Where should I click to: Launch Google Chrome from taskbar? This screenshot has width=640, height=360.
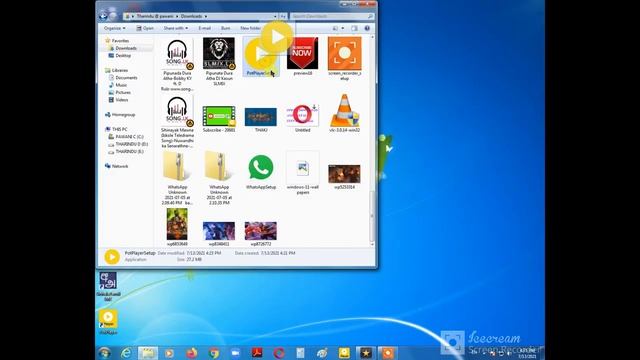point(213,353)
